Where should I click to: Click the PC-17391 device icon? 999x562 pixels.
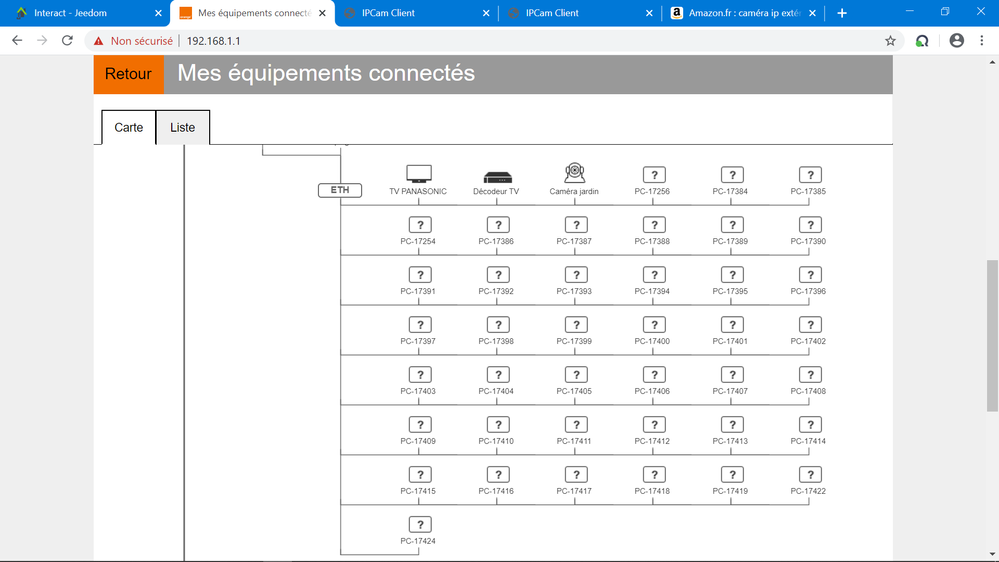click(x=420, y=275)
